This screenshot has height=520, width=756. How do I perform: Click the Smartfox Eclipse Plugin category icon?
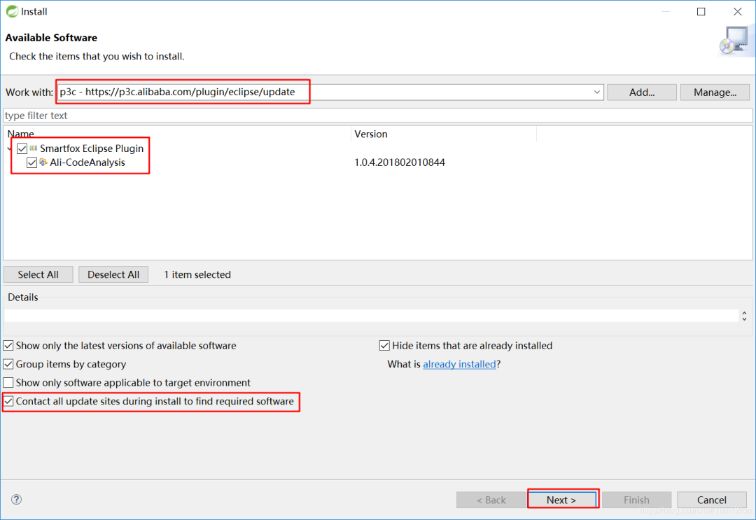(33, 148)
